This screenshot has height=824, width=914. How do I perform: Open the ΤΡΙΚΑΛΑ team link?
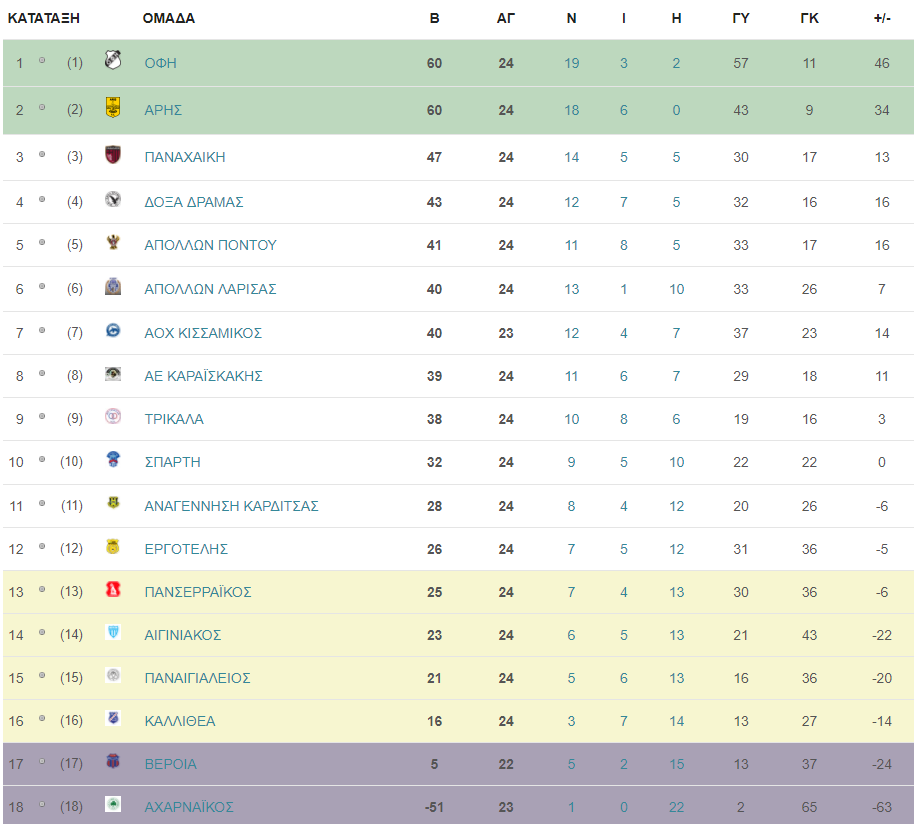click(x=174, y=419)
